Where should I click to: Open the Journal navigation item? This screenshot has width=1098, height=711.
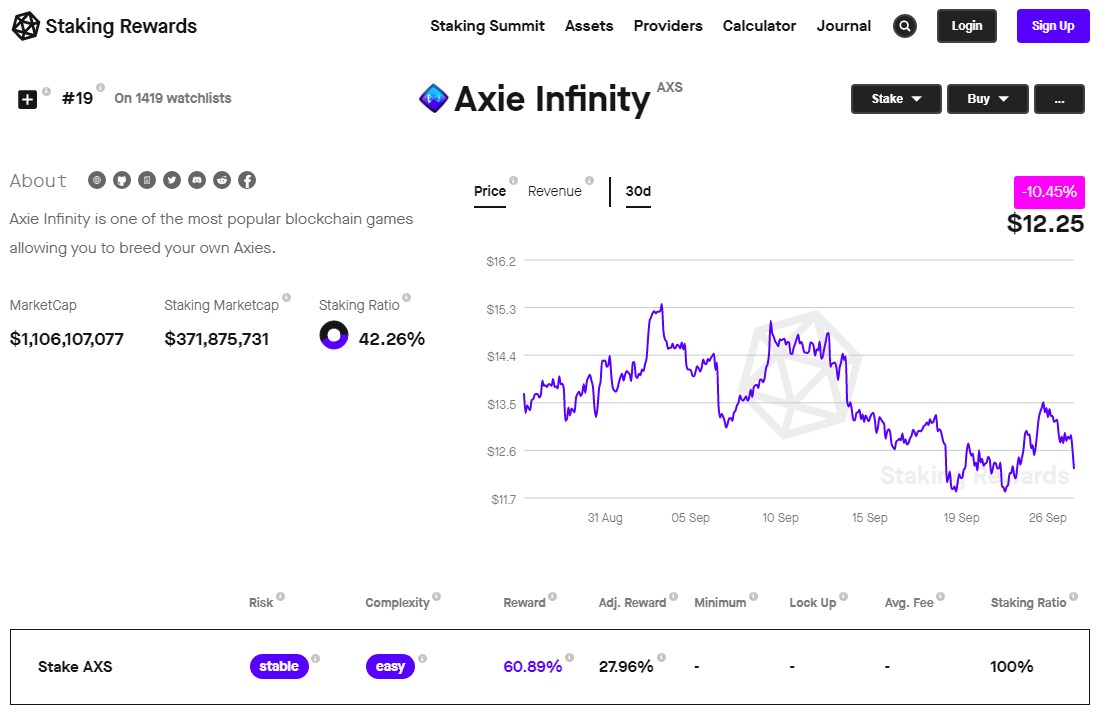(844, 26)
